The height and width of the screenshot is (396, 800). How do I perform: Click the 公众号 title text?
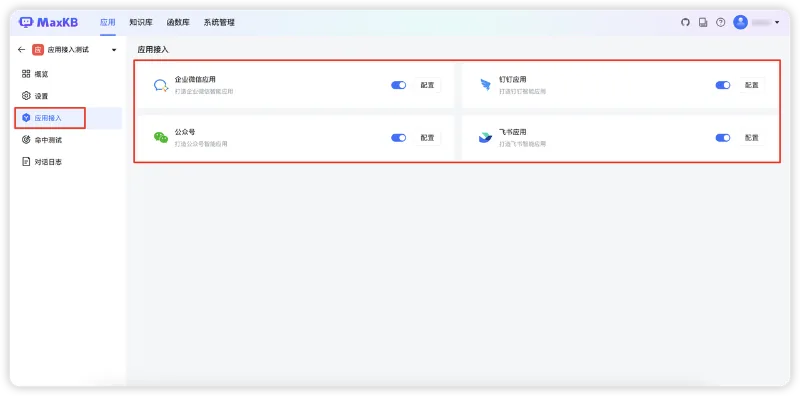pyautogui.click(x=185, y=132)
